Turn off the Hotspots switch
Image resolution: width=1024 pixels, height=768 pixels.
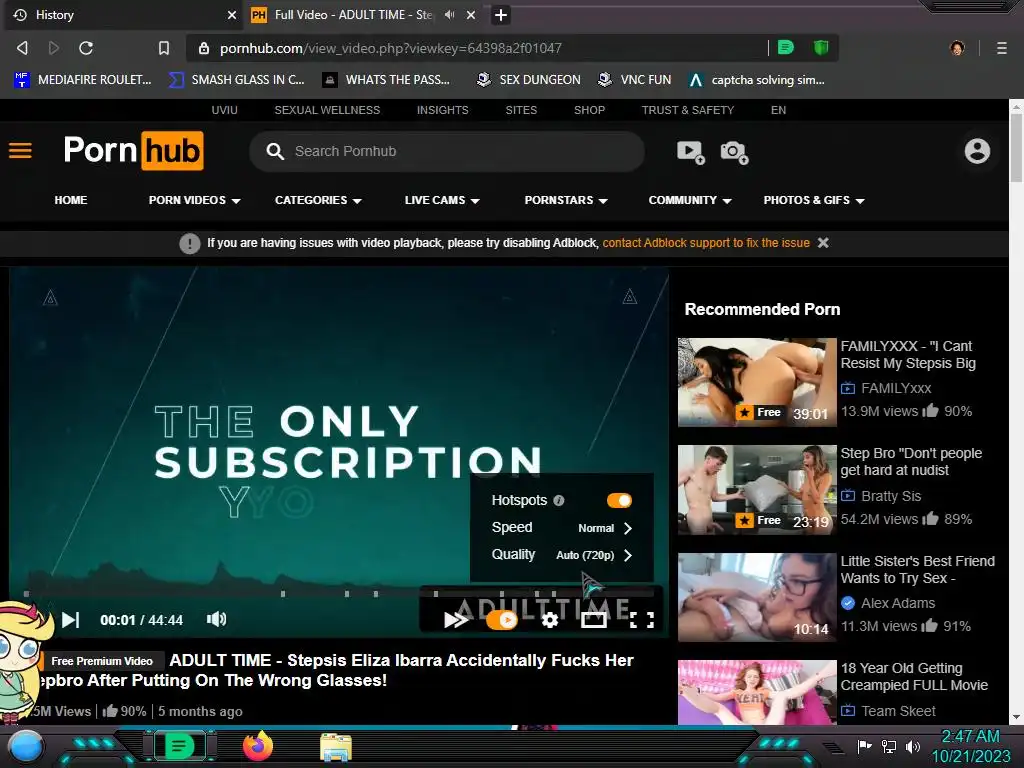[x=619, y=500]
